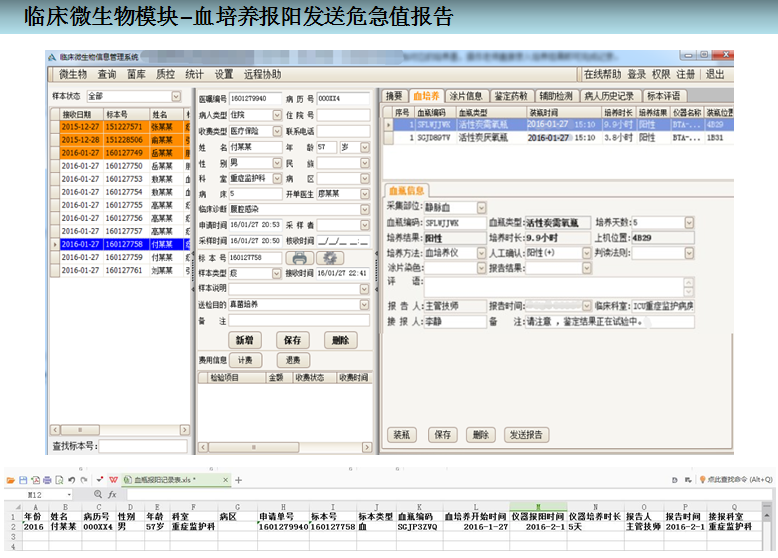Image resolution: width=778 pixels, height=558 pixels.
Task: Switch to the 鉴定药敏 tab
Action: (x=513, y=96)
